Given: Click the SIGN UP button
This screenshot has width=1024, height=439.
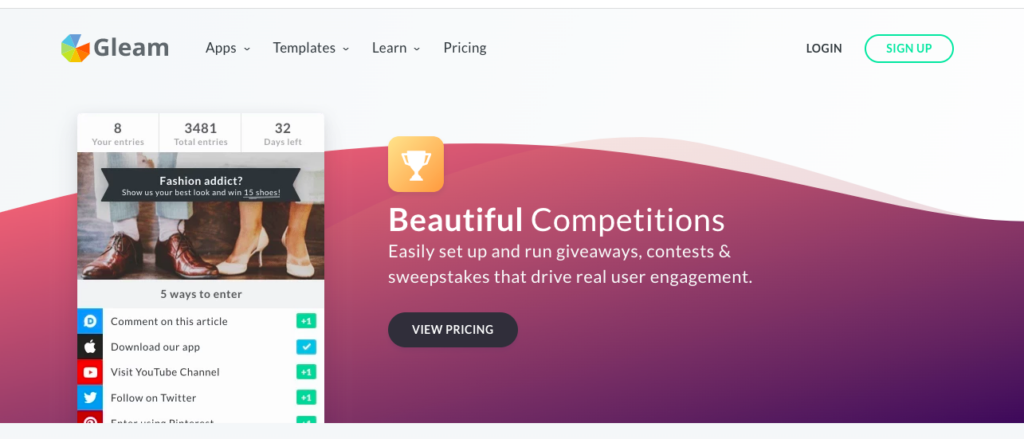Looking at the screenshot, I should tap(909, 48).
